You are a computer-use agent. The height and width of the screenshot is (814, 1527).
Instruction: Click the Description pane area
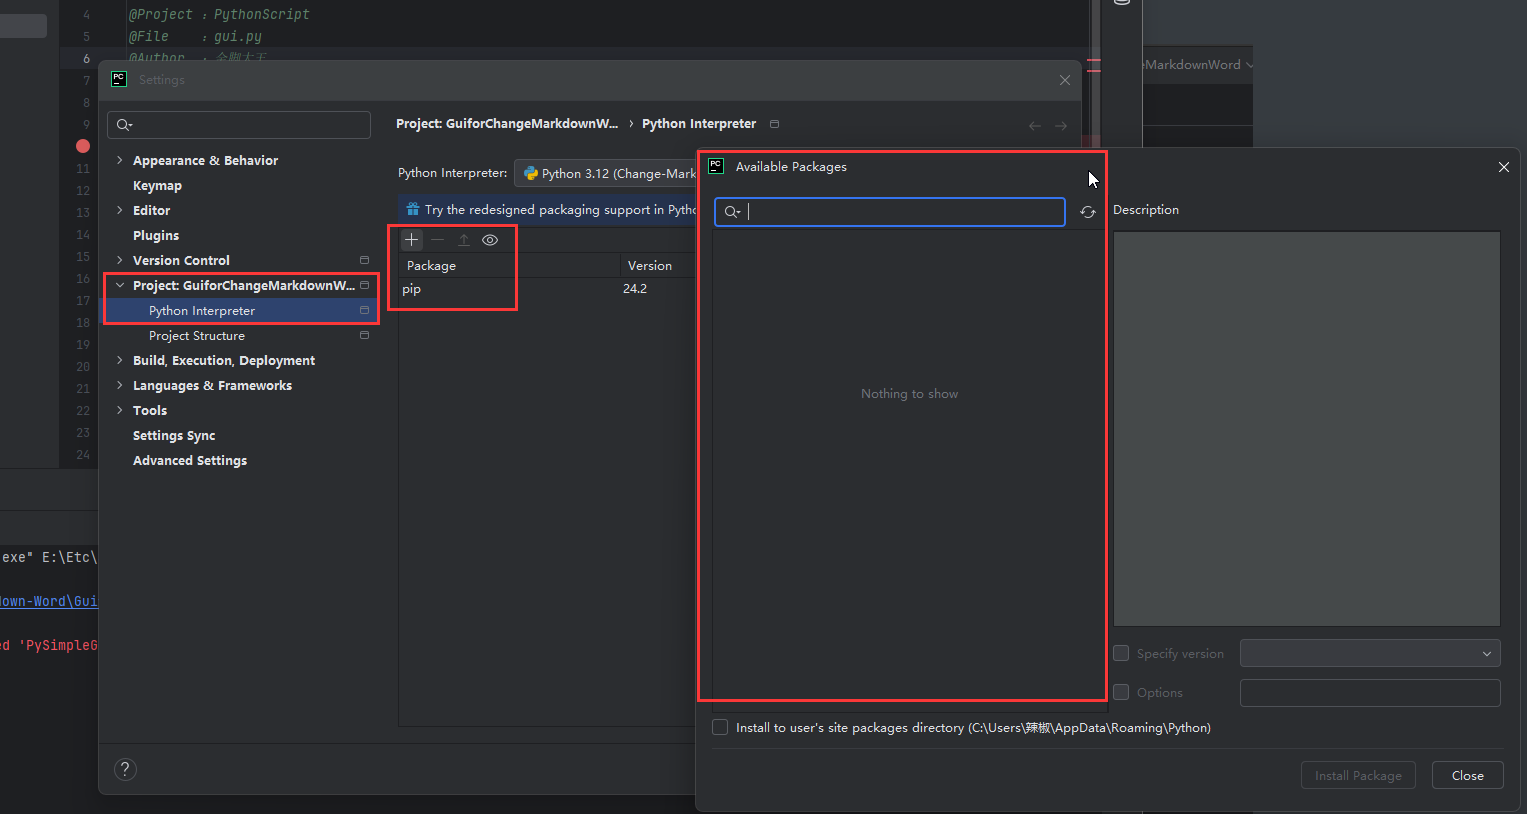(x=1307, y=429)
